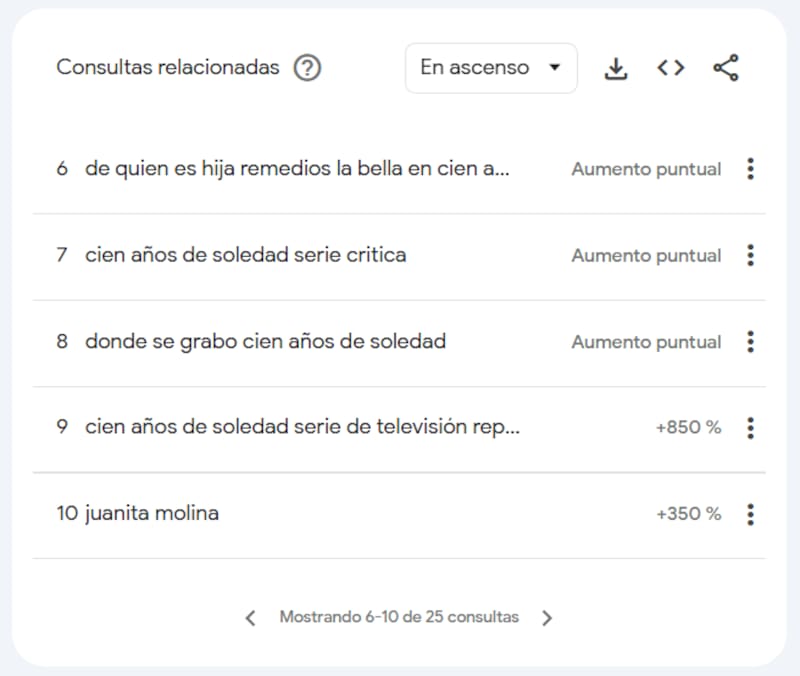Open the embed code icon
Screen dimensions: 800x676
click(670, 68)
